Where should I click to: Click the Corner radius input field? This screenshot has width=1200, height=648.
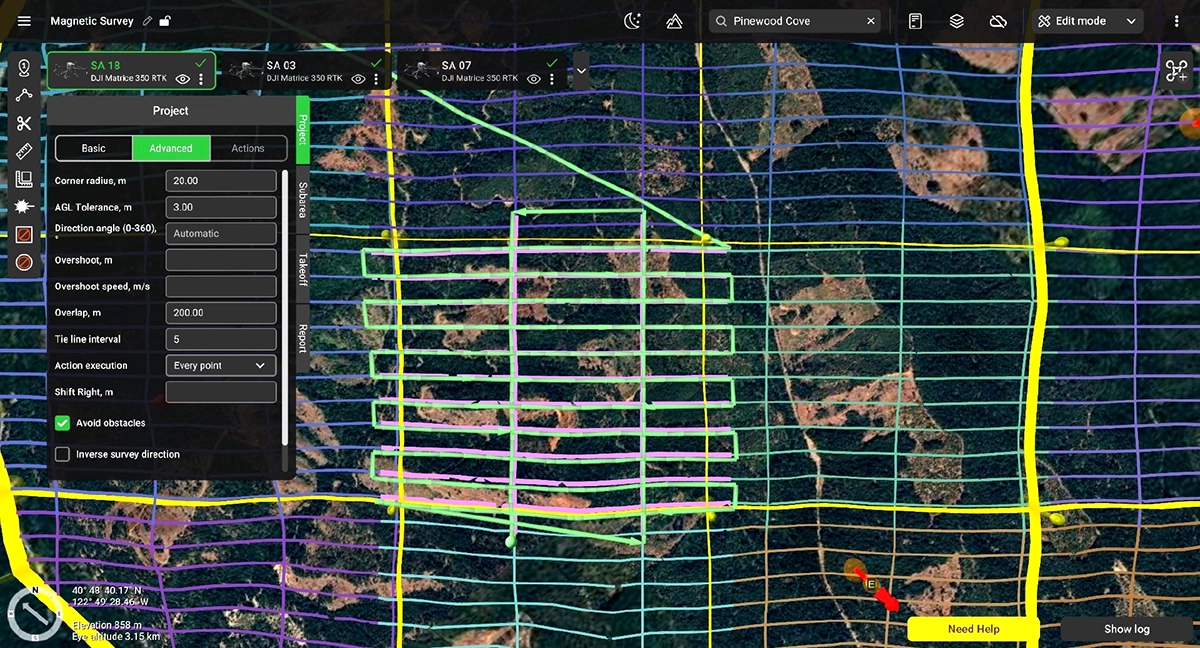[x=220, y=181]
